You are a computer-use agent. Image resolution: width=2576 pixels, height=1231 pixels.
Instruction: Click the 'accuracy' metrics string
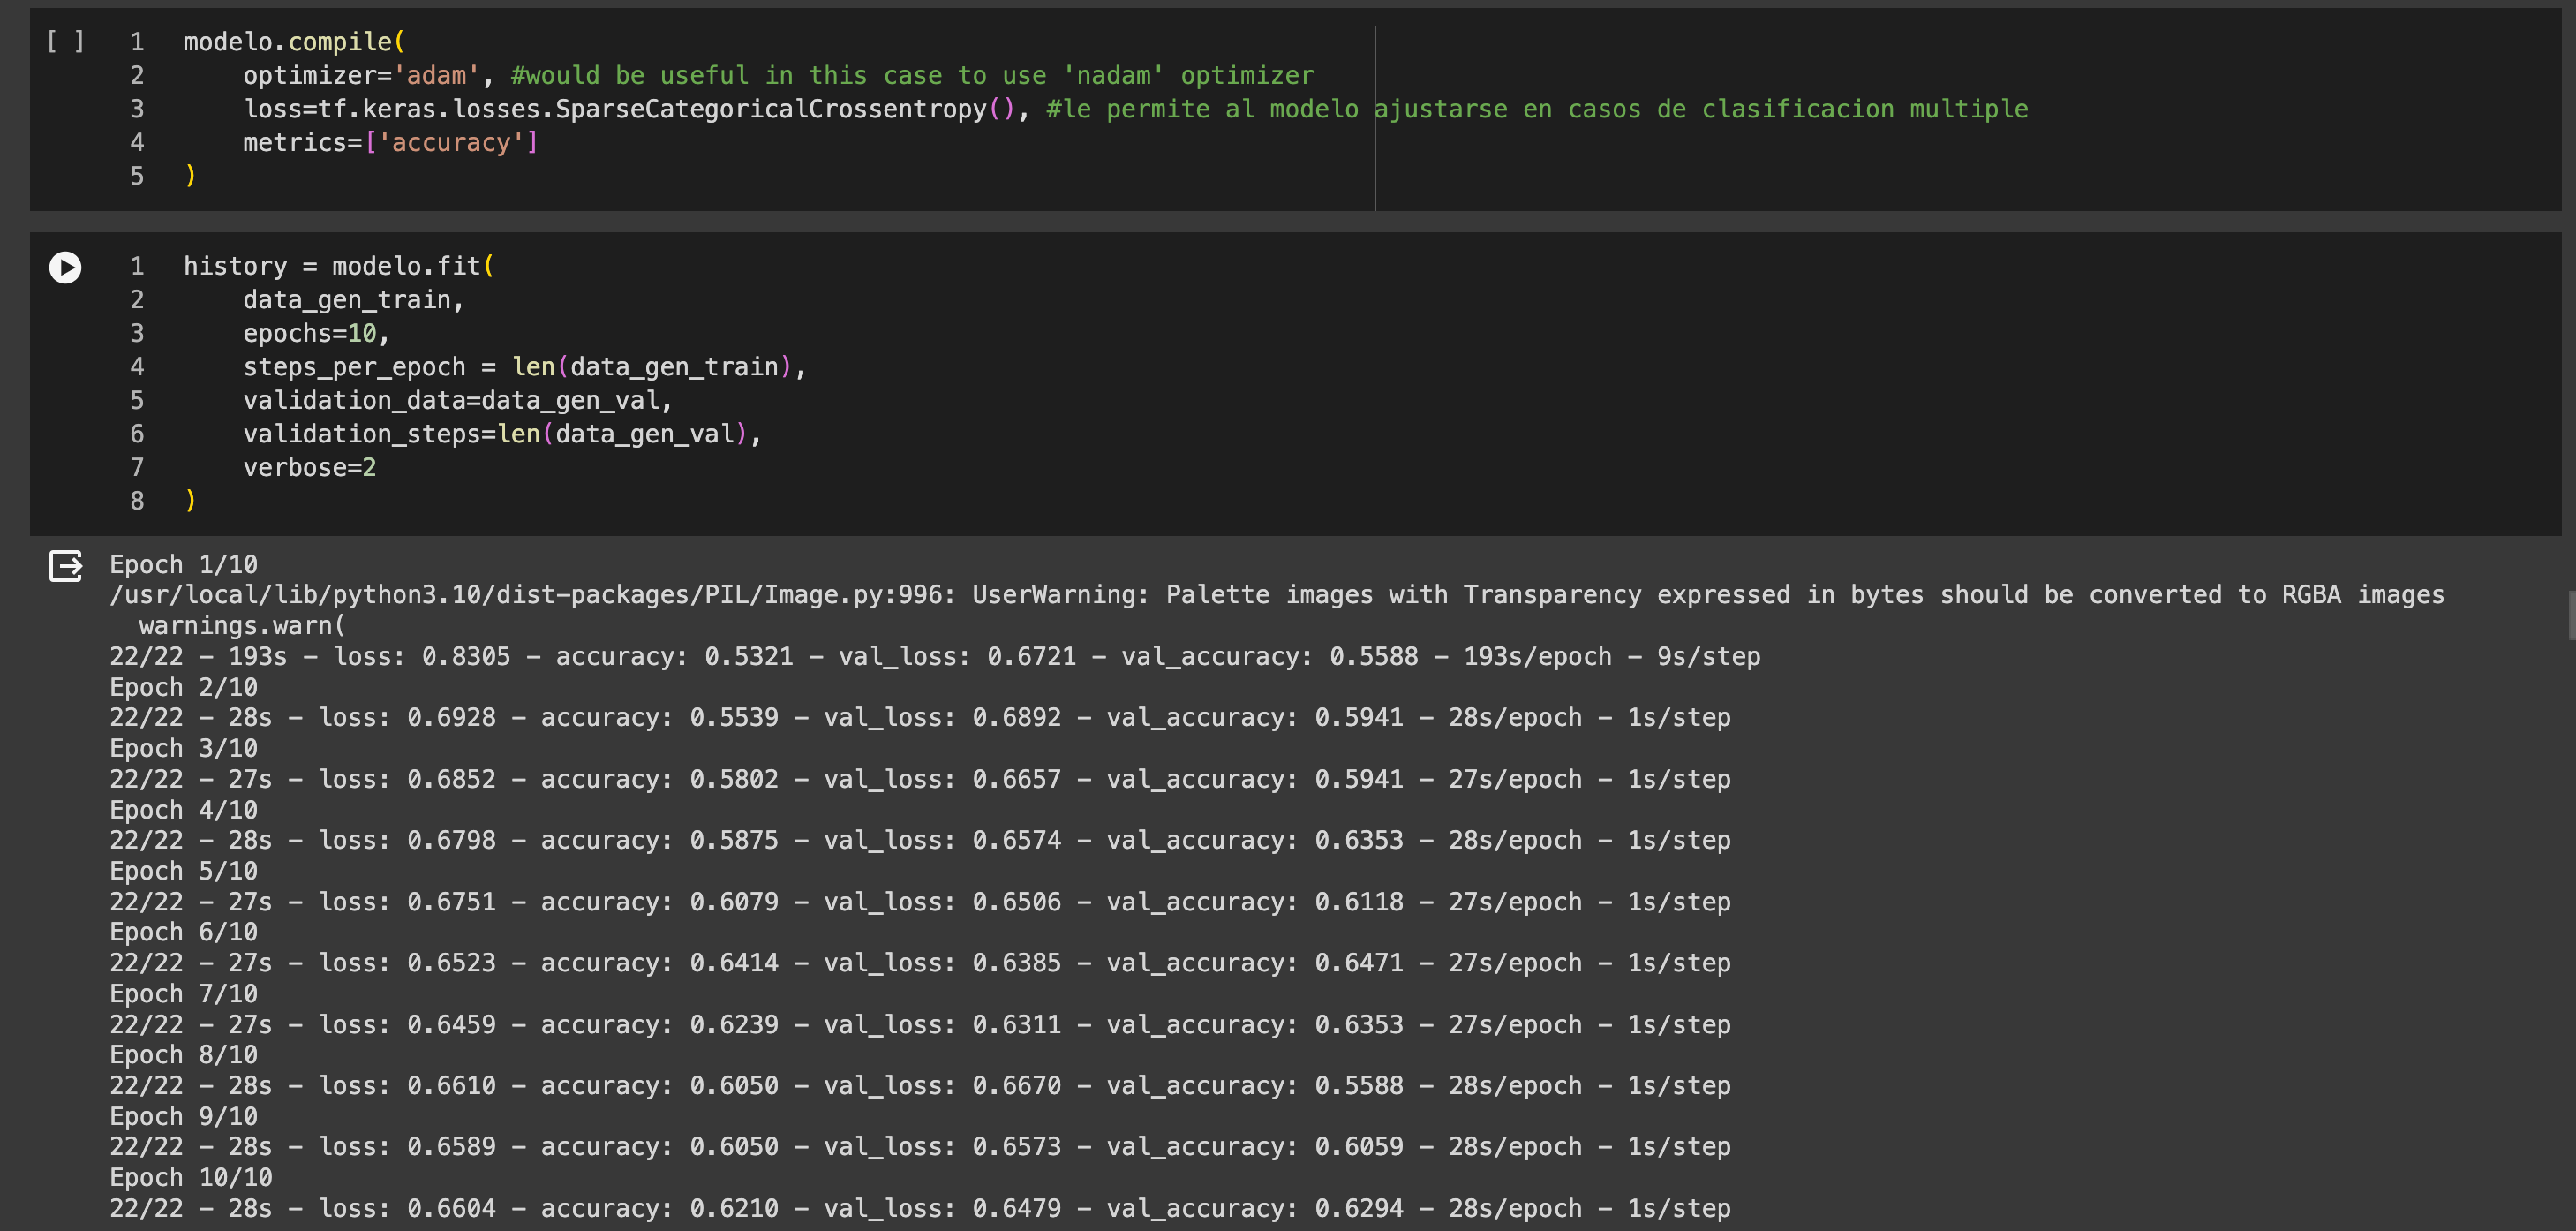pos(451,143)
